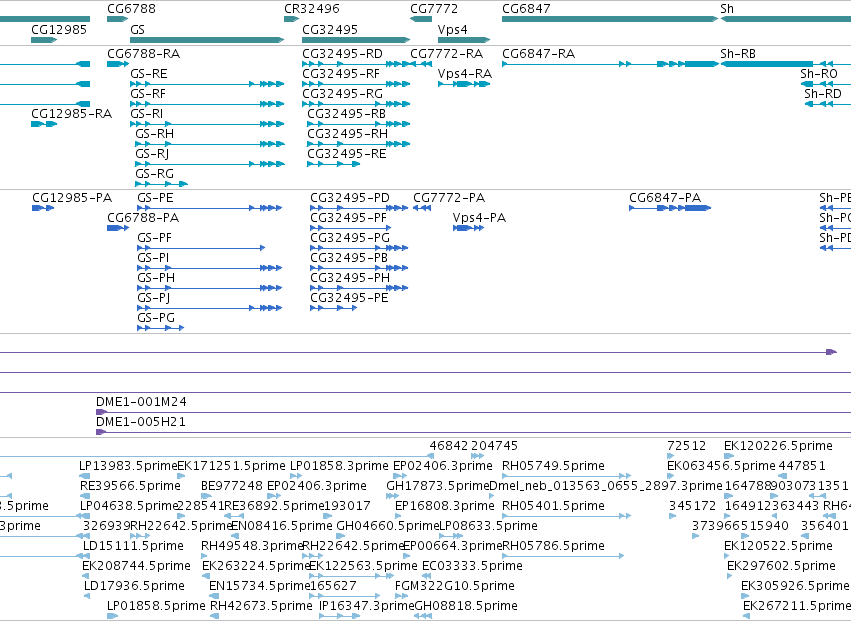Click transcript CG6847-RA

tap(610, 64)
